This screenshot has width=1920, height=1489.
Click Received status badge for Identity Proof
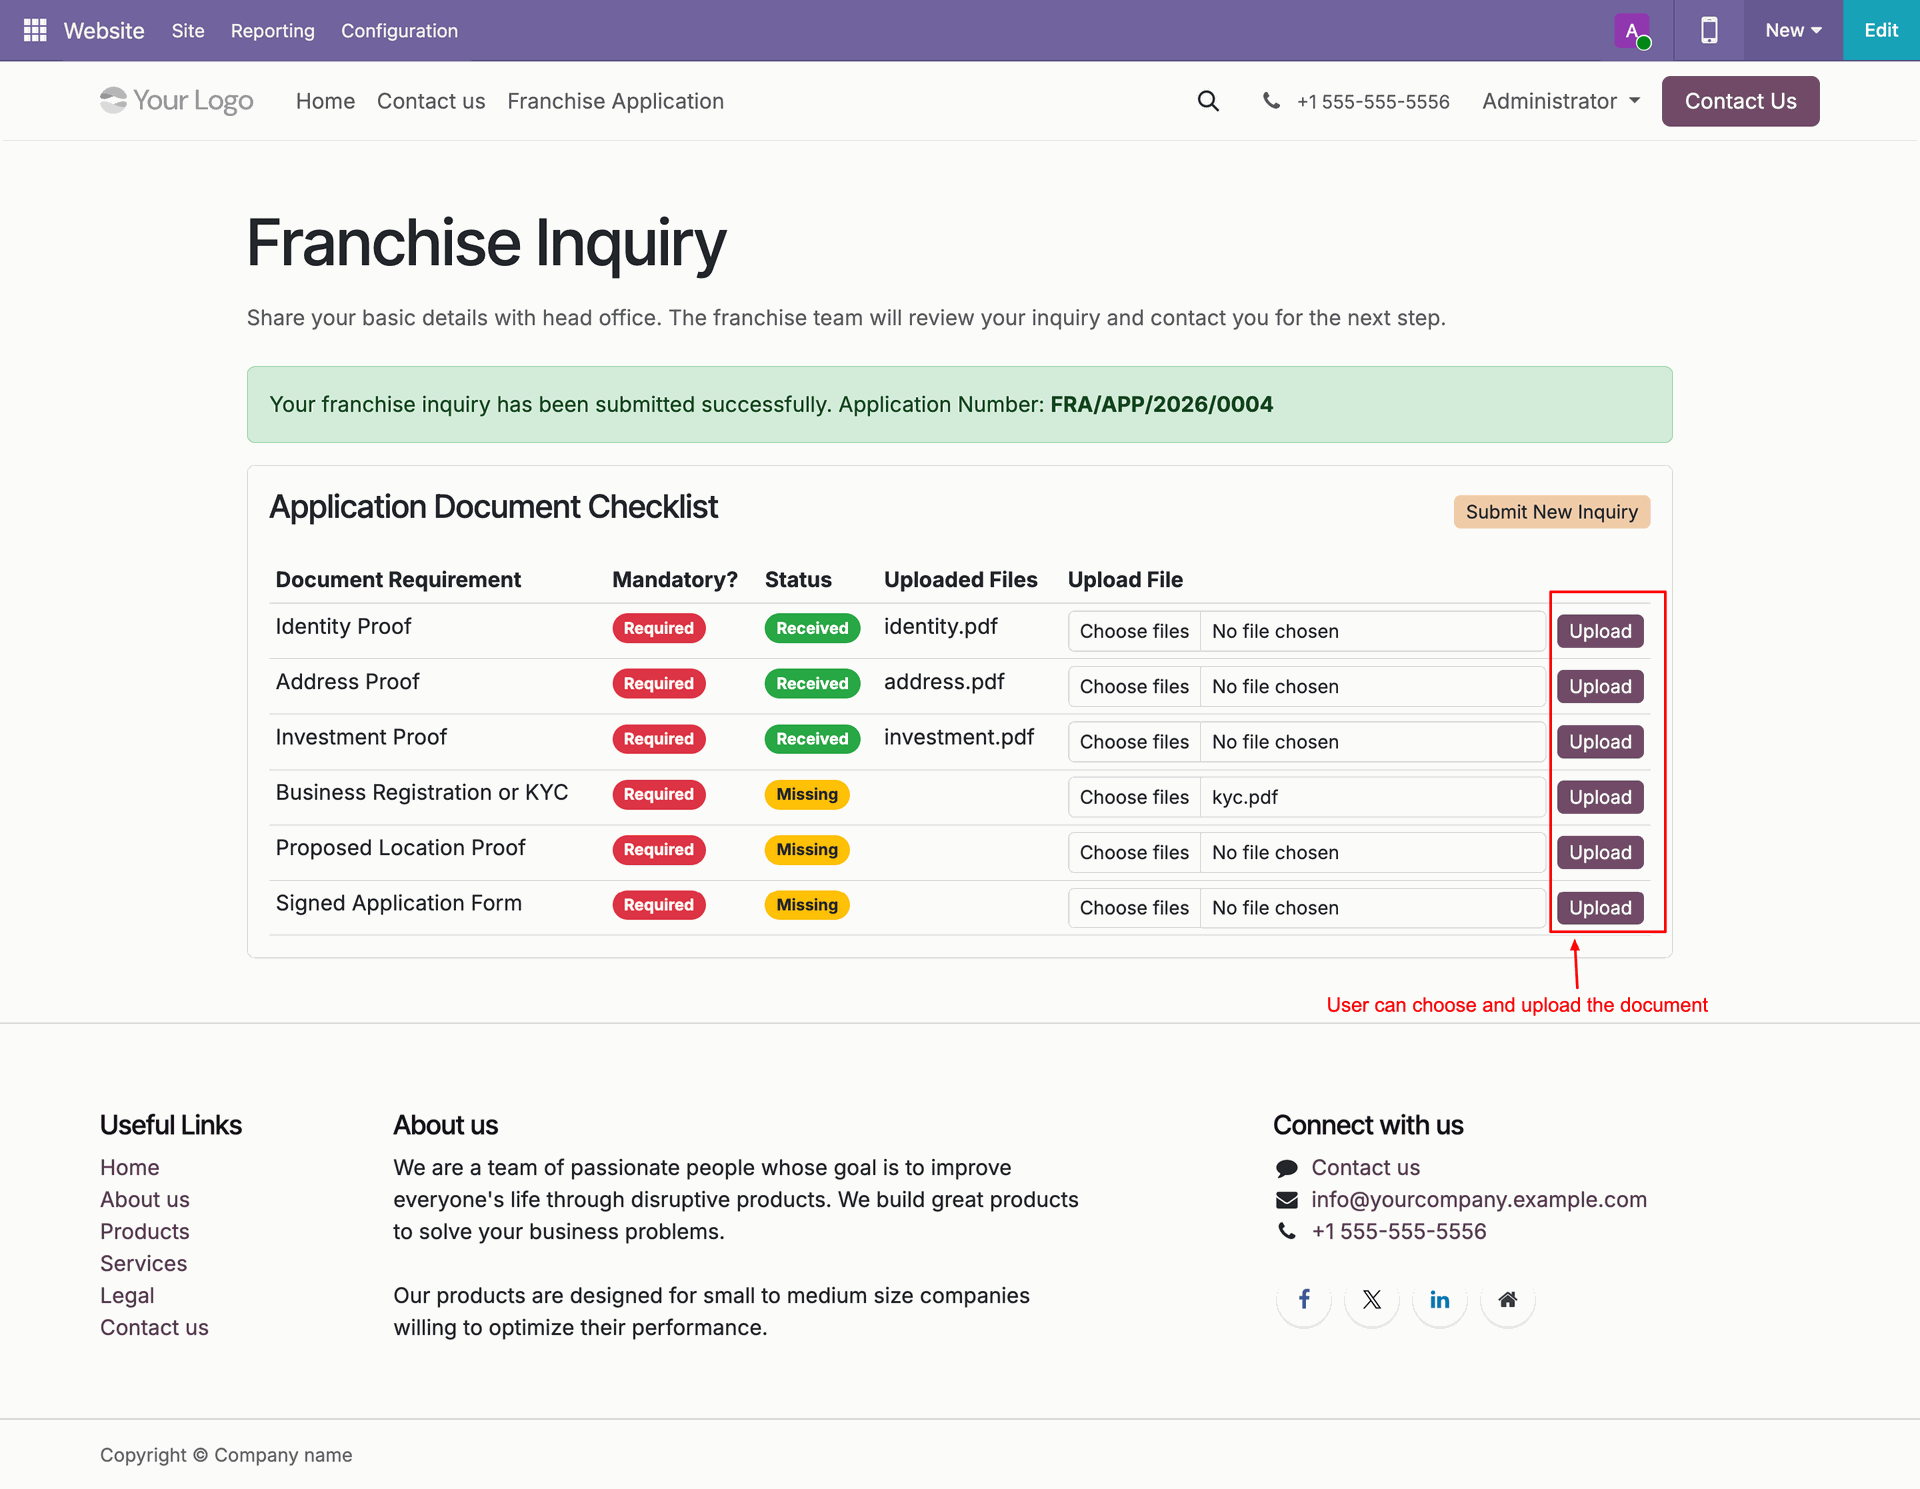pyautogui.click(x=812, y=628)
